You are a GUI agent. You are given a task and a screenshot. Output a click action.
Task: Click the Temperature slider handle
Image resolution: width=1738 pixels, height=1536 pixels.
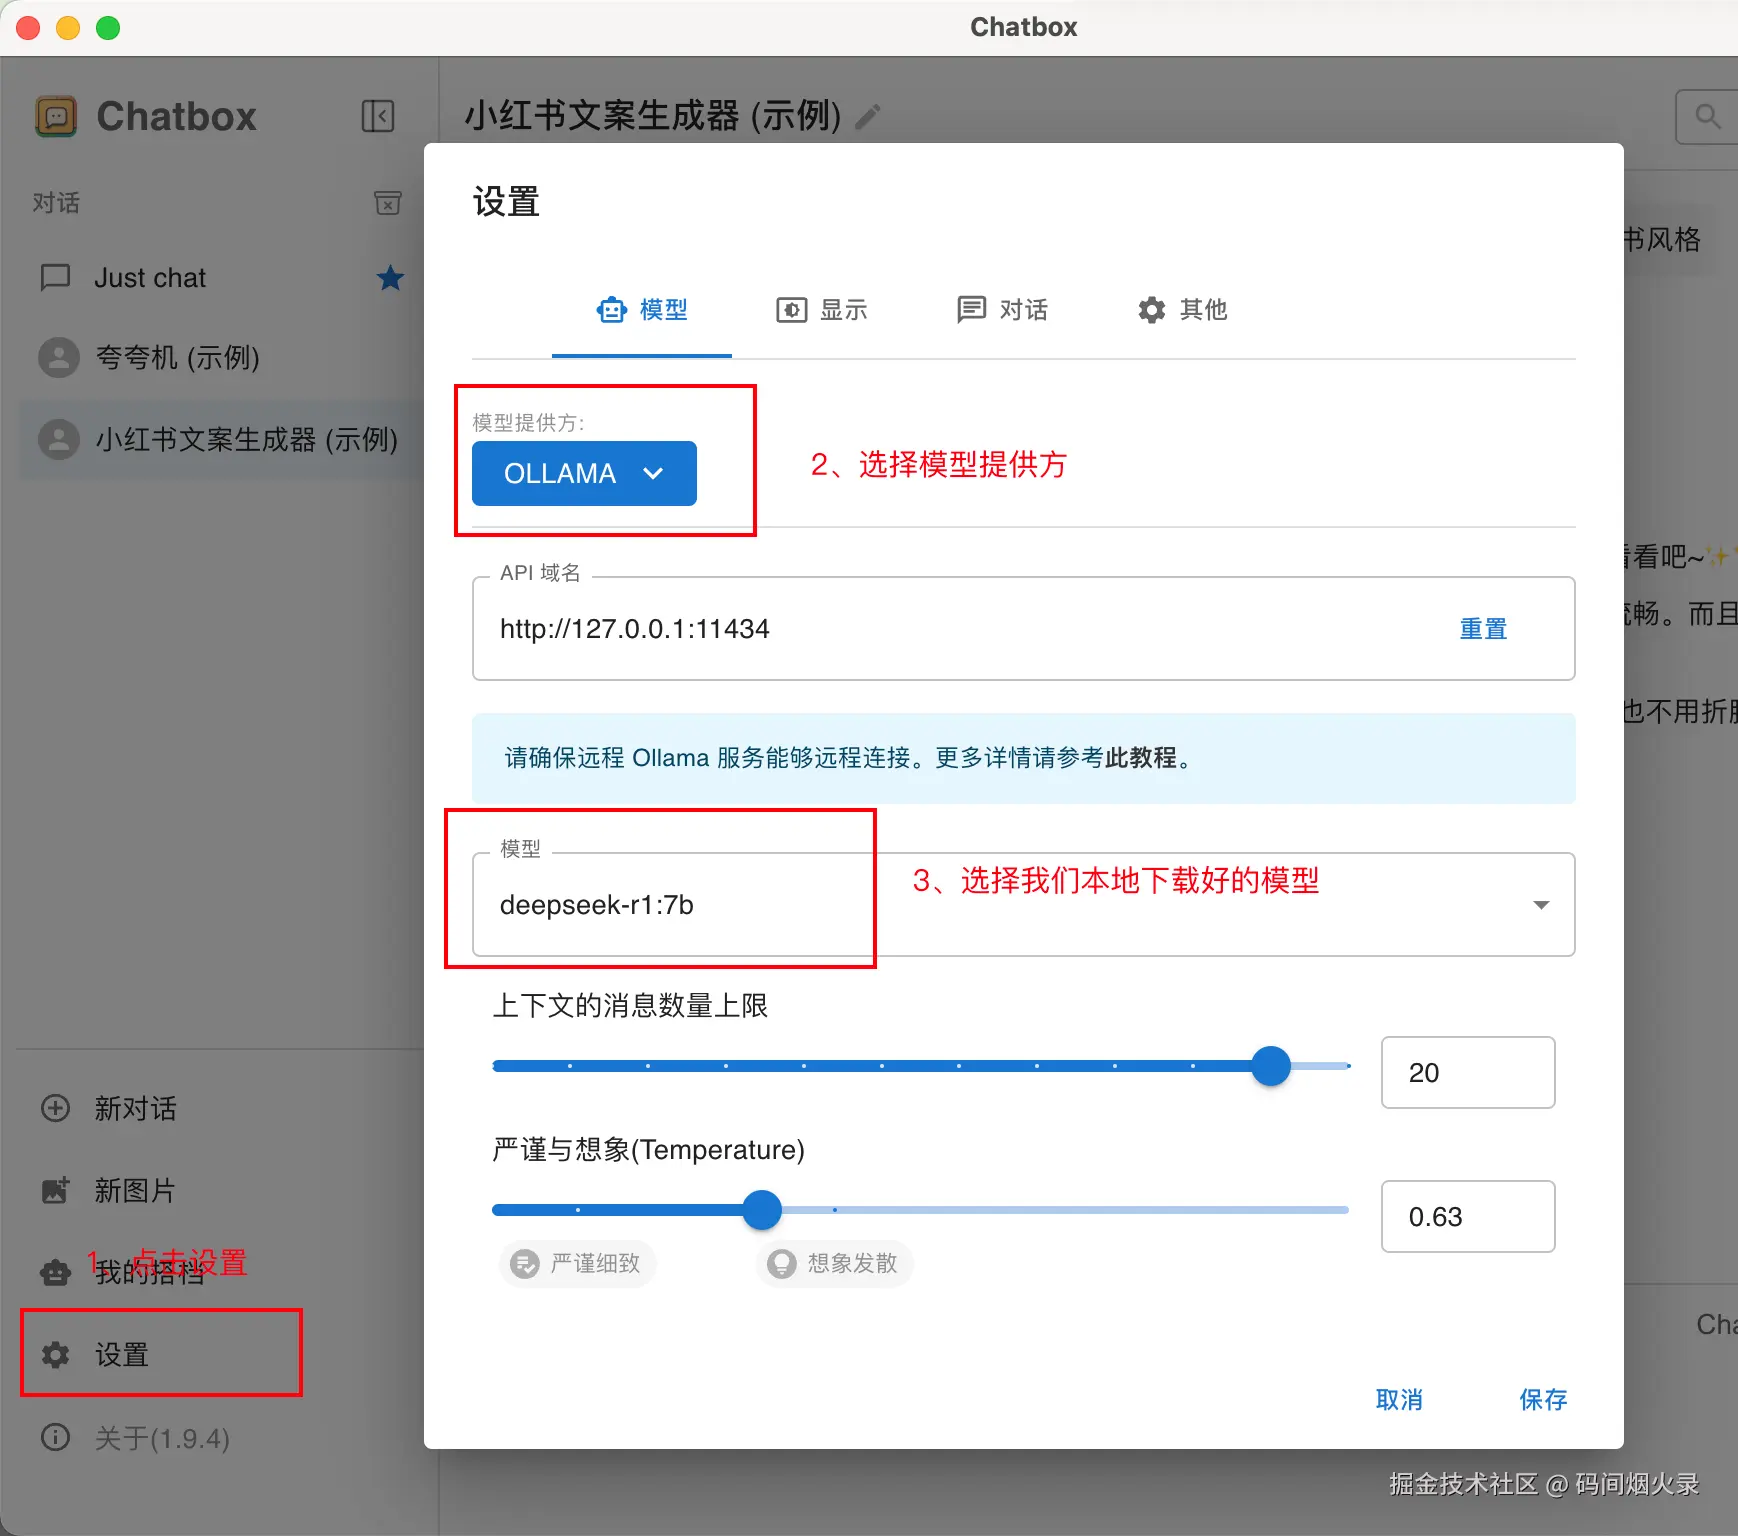point(762,1210)
